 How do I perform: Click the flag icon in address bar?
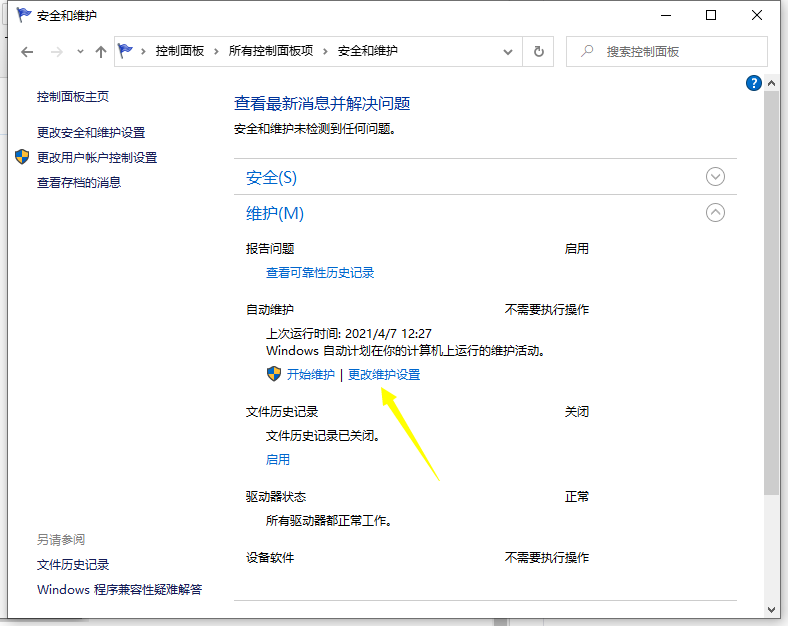125,51
